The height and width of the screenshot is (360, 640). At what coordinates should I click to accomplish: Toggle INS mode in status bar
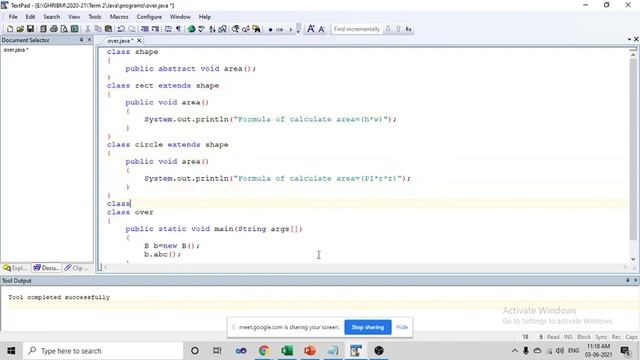click(x=568, y=337)
